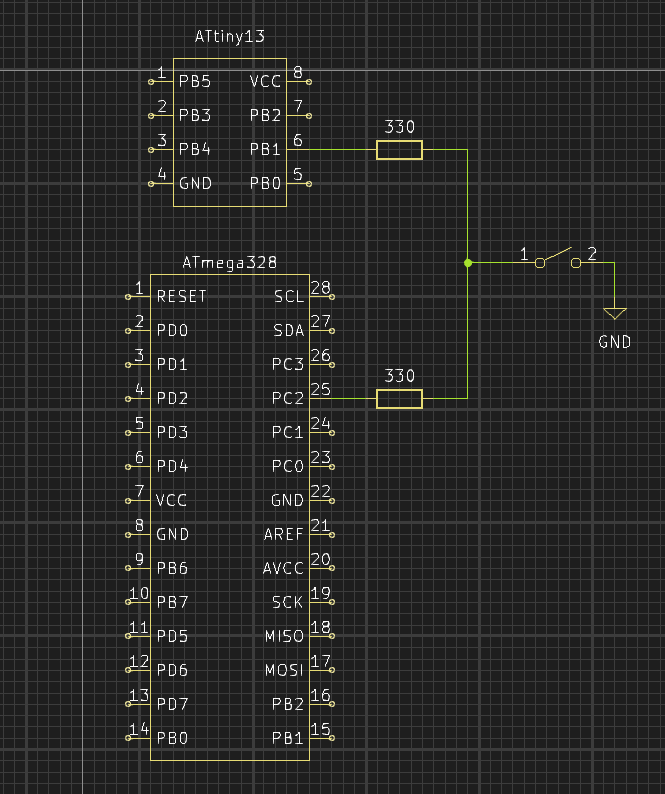665x794 pixels.
Task: Click the PD0 pin label
Action: [172, 330]
